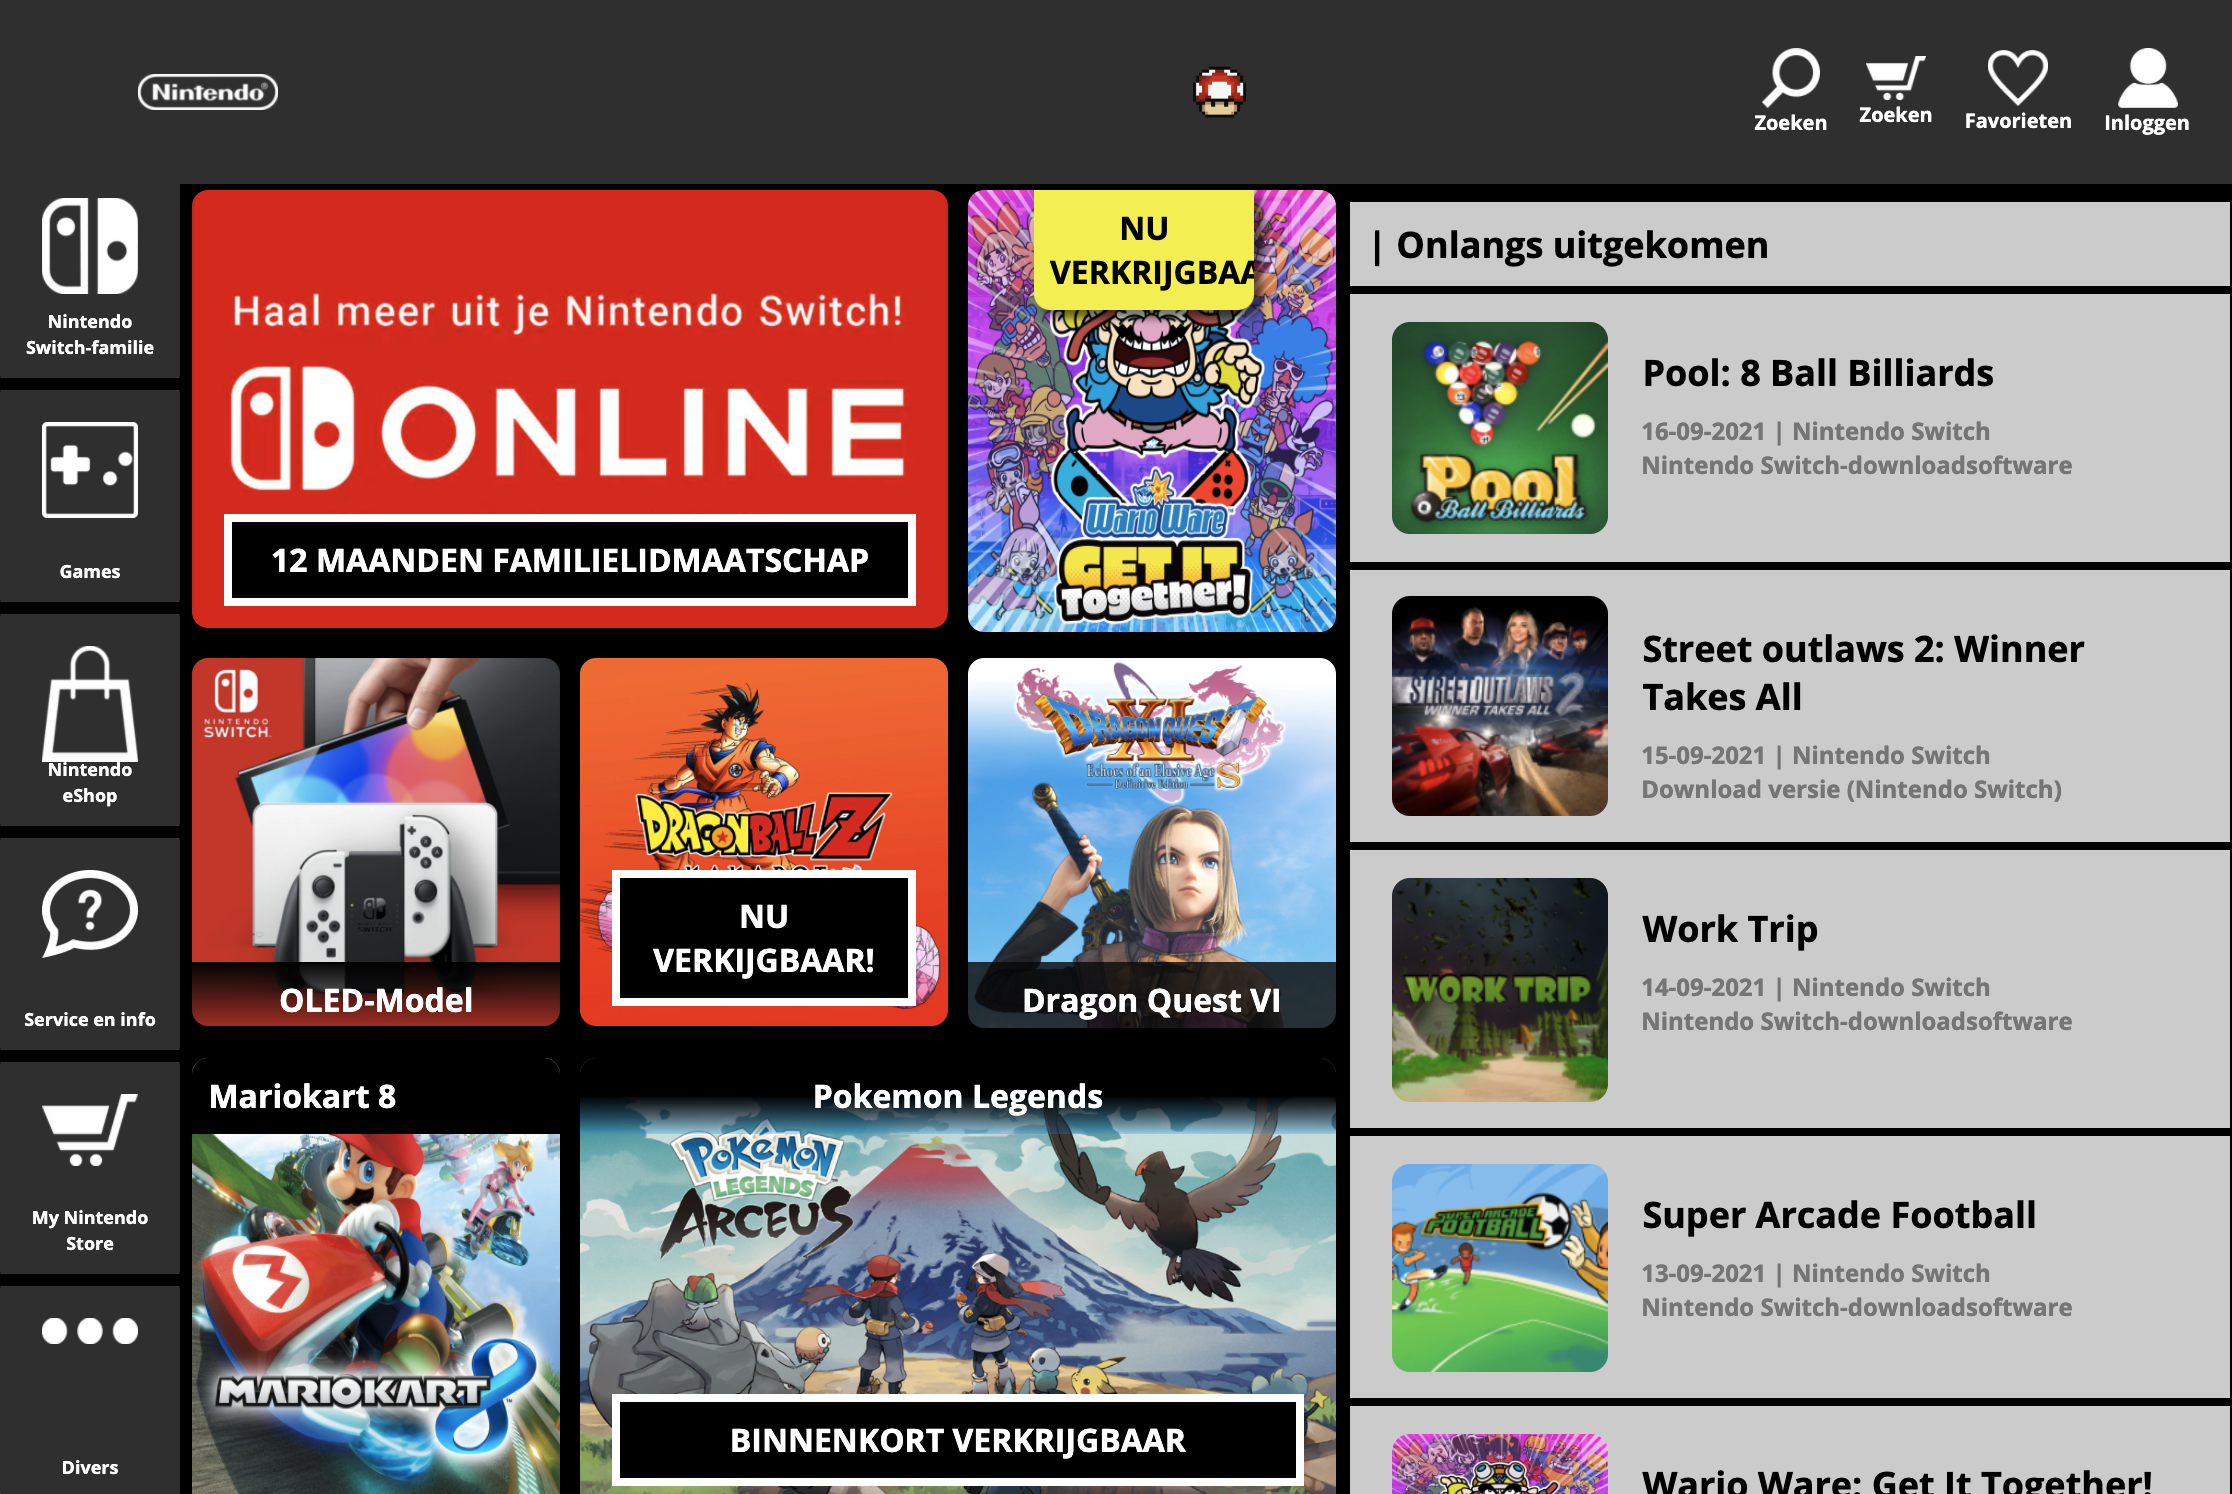Click the Inloggen user profile icon

(2146, 78)
